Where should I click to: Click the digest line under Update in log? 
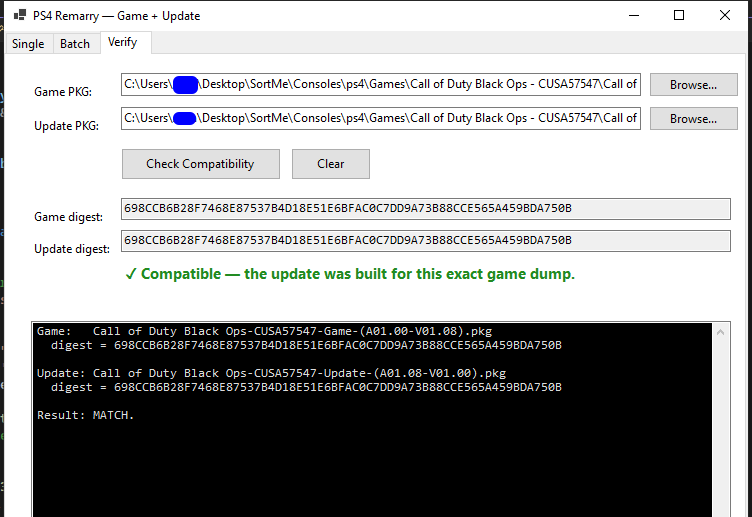[x=306, y=387]
